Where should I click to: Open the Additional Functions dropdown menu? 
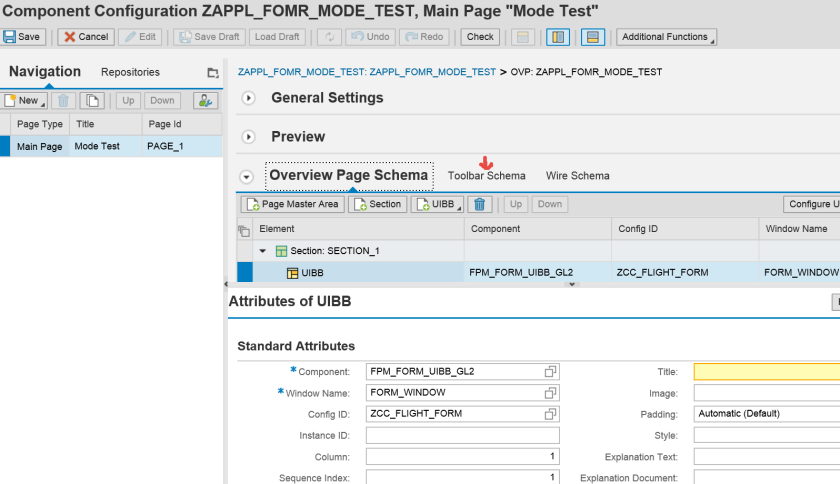coord(666,37)
